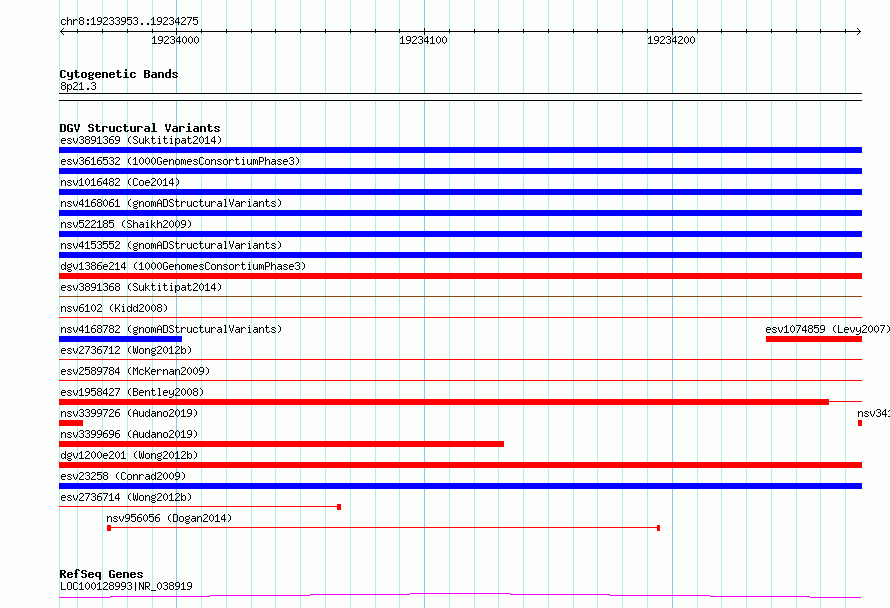Click the chr8:19233953..19234275 coordinate label
890x608 pixels.
point(129,21)
